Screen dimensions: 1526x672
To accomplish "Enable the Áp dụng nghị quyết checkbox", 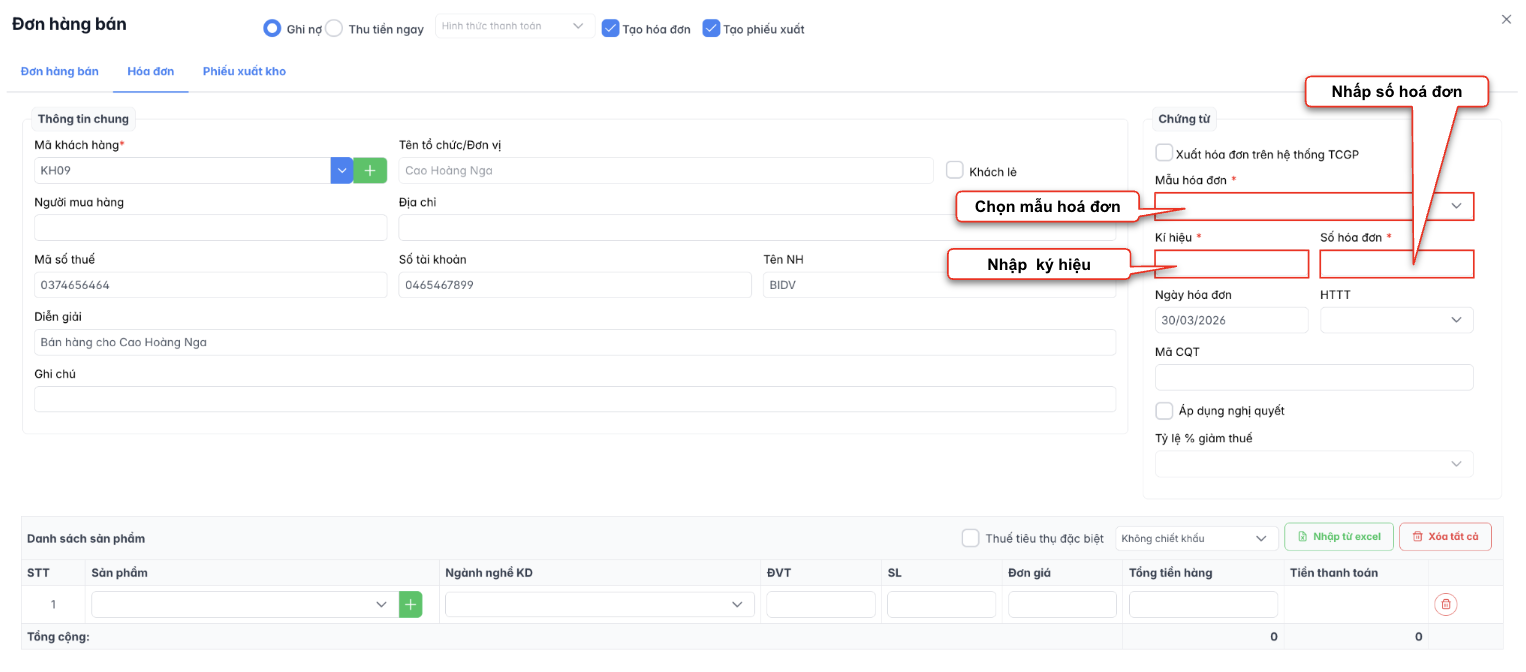I will point(1164,410).
